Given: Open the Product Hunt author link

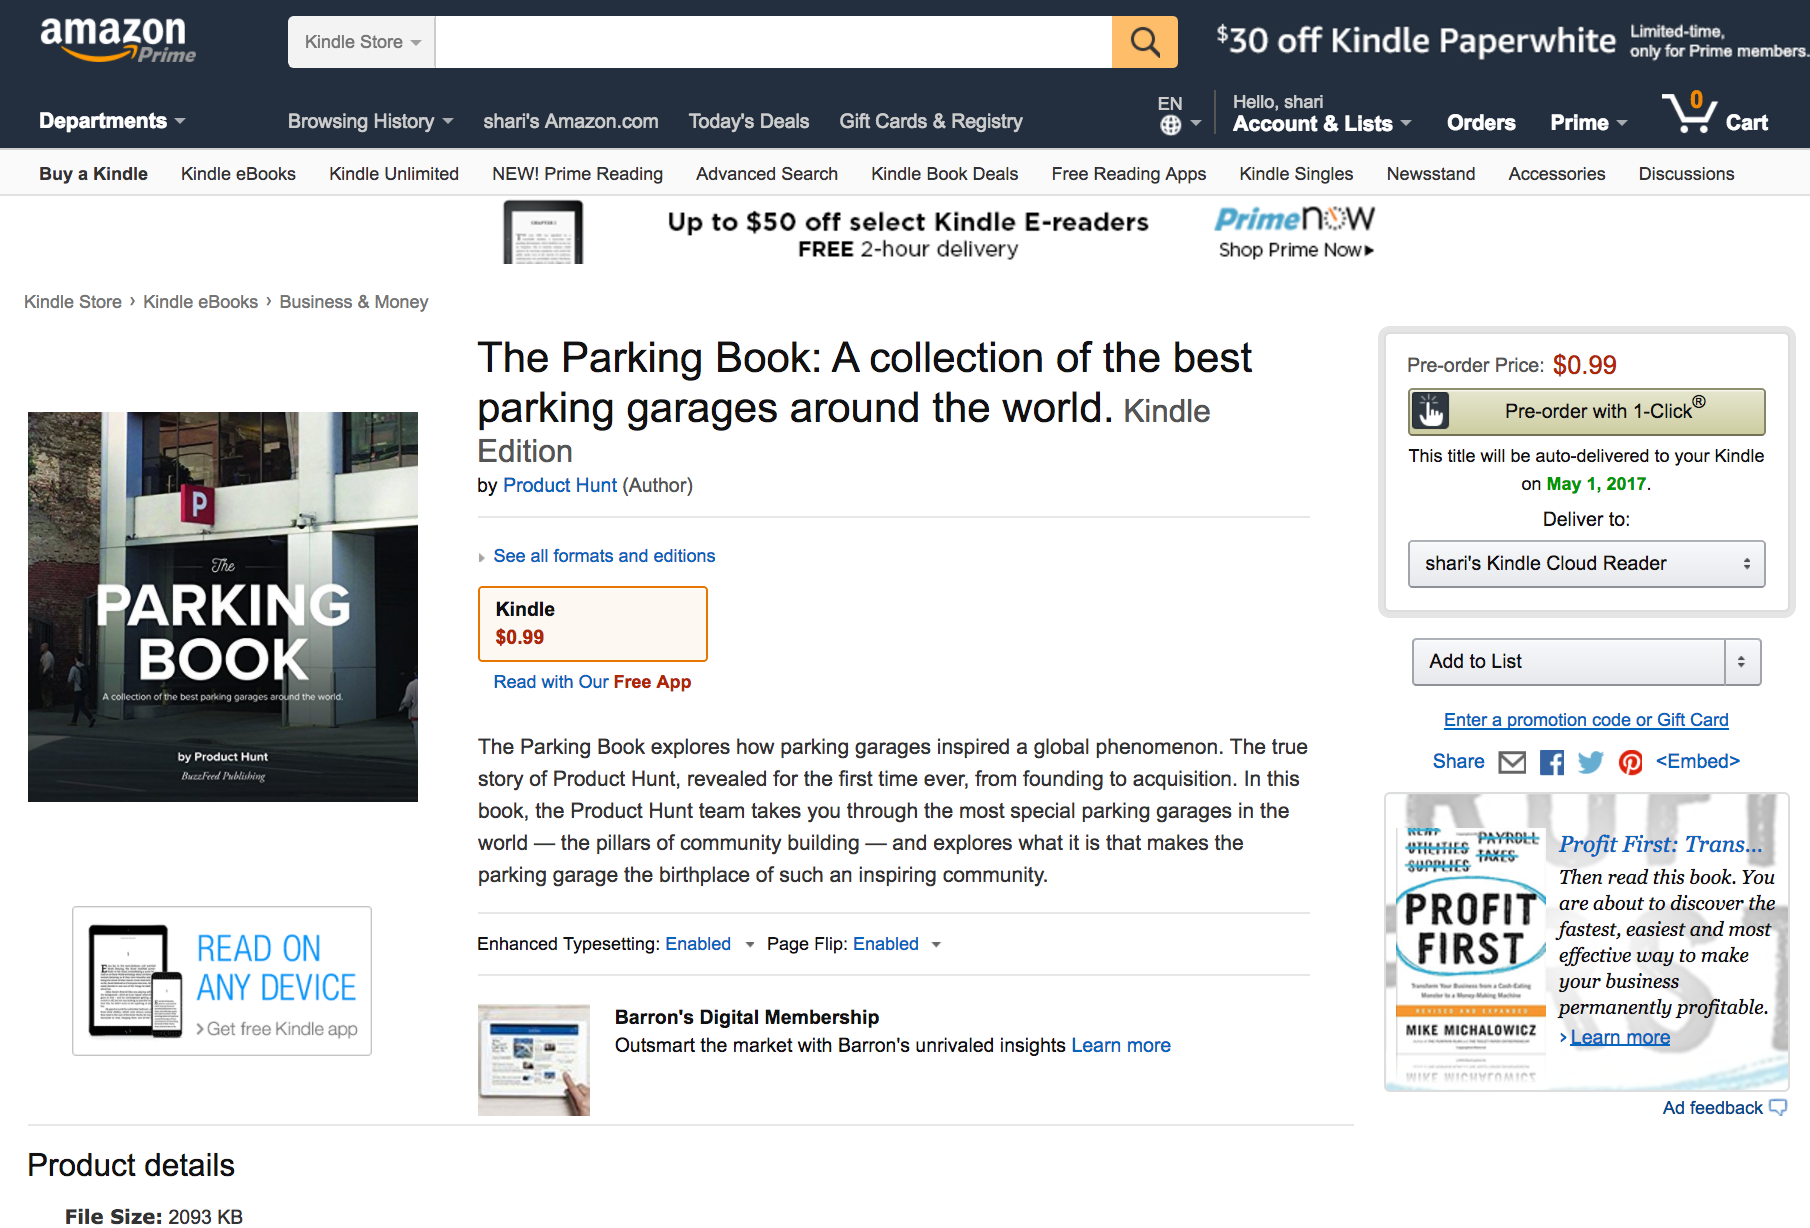Looking at the screenshot, I should (x=560, y=485).
